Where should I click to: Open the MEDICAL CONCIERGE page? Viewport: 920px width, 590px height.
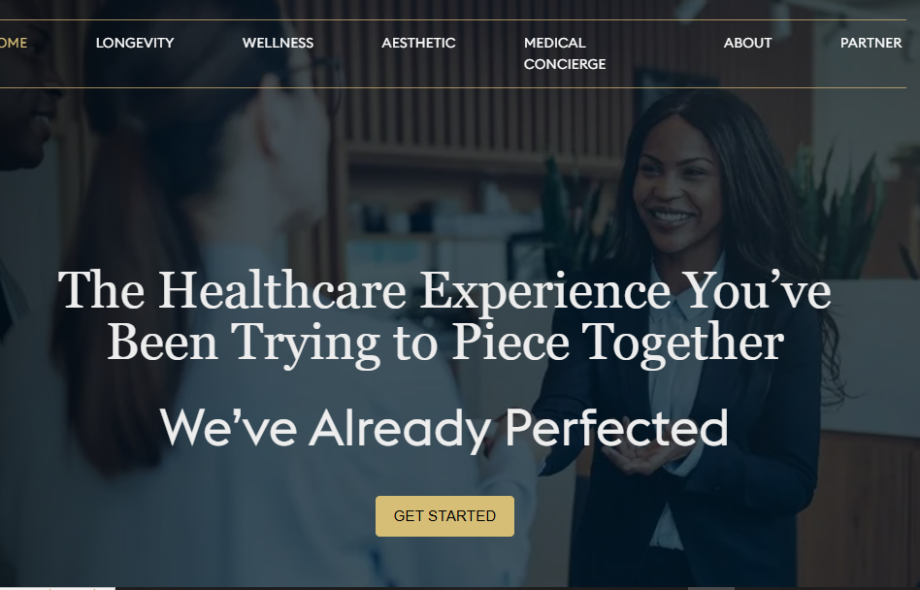point(564,53)
